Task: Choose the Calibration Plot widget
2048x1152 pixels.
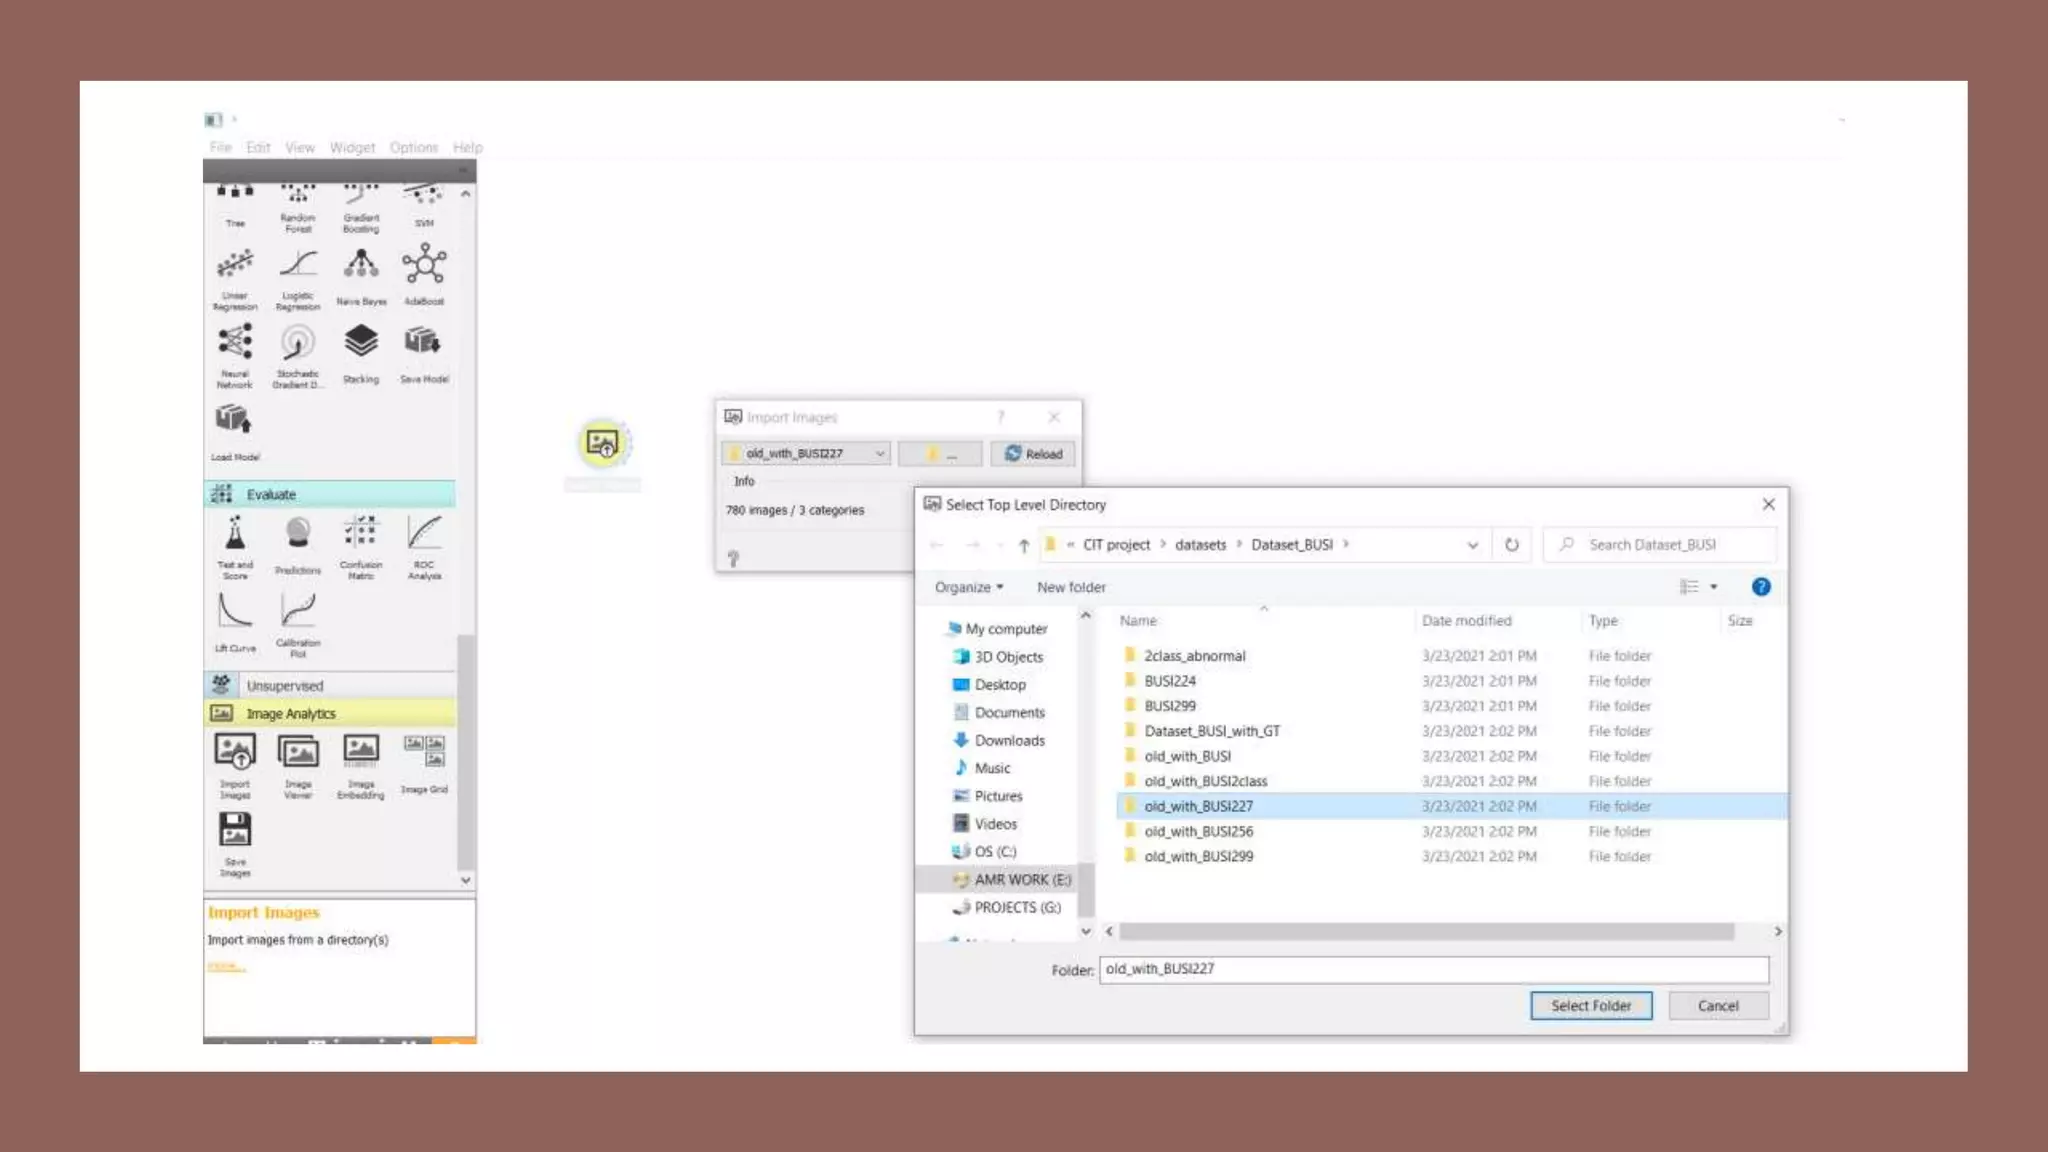Action: click(x=298, y=624)
